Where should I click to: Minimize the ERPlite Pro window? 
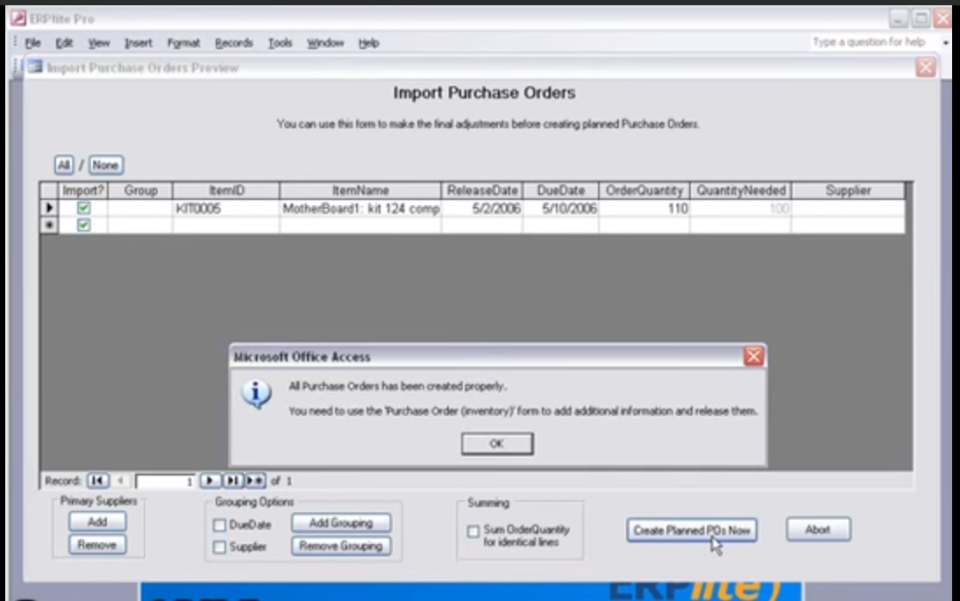pyautogui.click(x=898, y=18)
